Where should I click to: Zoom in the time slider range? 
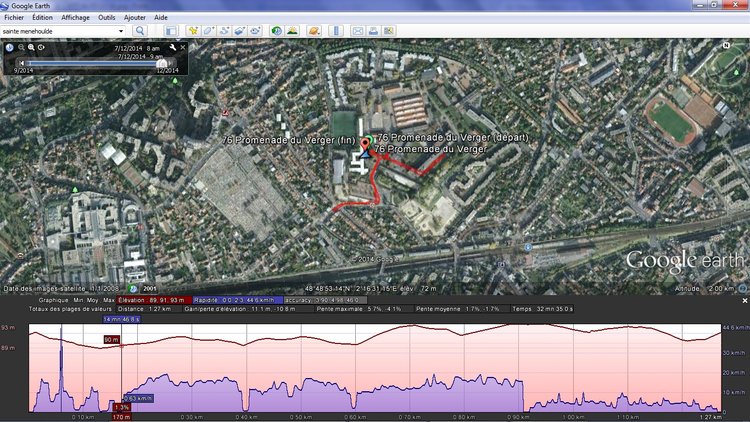31,47
